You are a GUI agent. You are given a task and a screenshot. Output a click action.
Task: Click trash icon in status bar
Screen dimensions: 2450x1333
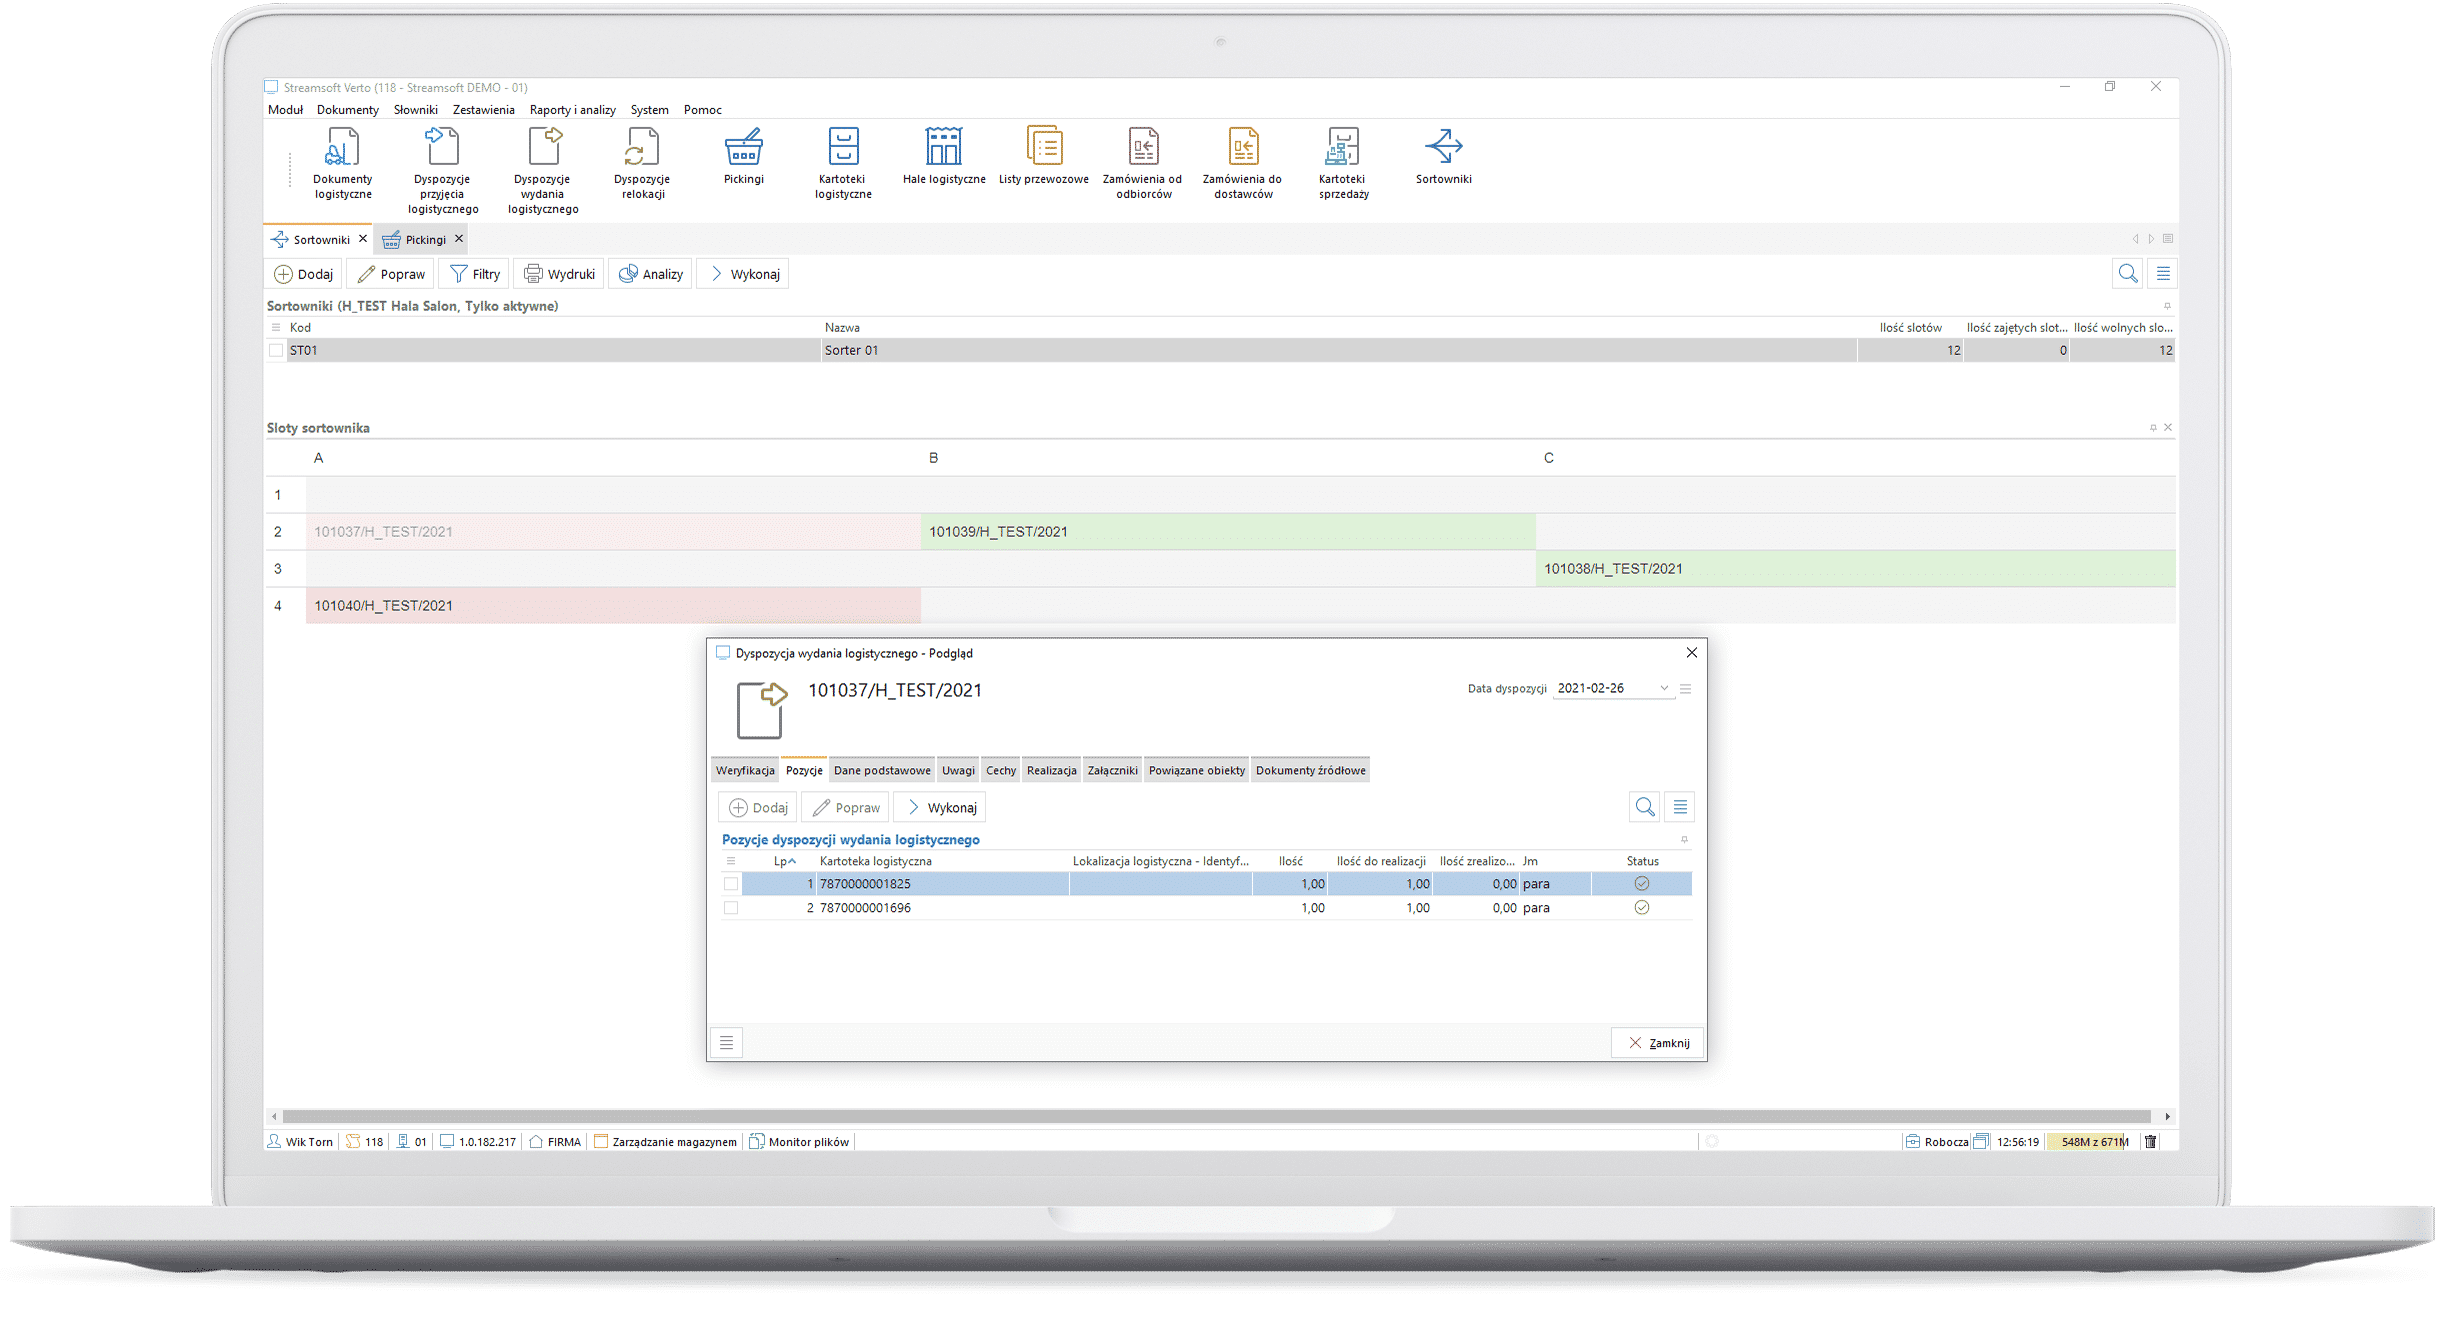[x=2150, y=1142]
